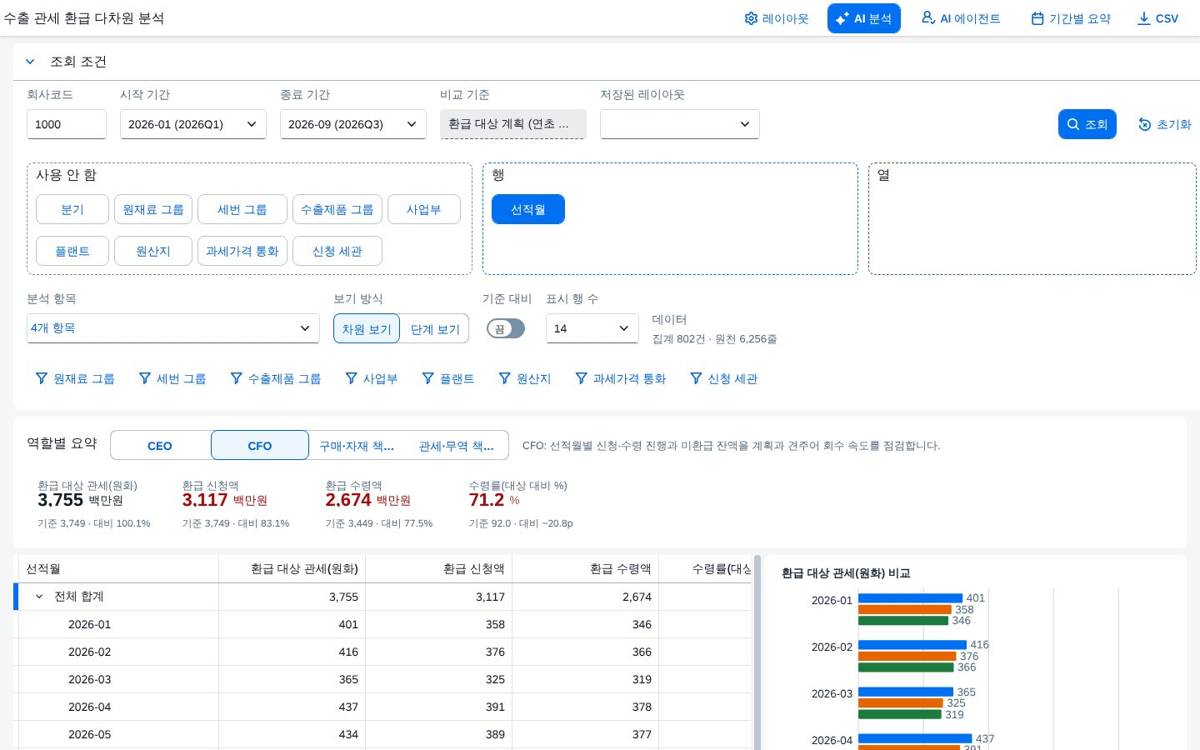Sort by 환급 신청액 column header
The height and width of the screenshot is (750, 1200).
coord(439,569)
